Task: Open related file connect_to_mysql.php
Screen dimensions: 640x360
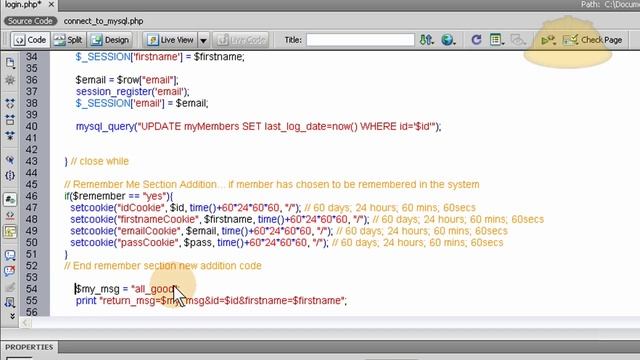Action: tap(103, 21)
